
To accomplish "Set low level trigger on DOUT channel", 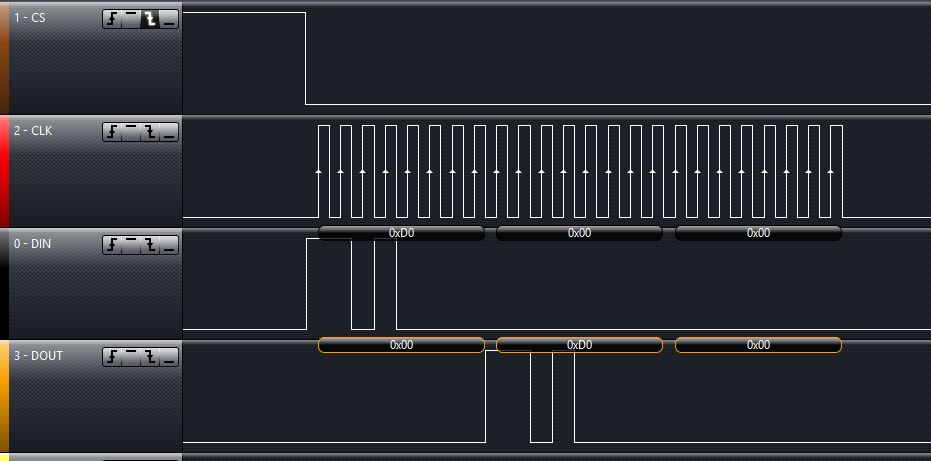I will coord(169,357).
